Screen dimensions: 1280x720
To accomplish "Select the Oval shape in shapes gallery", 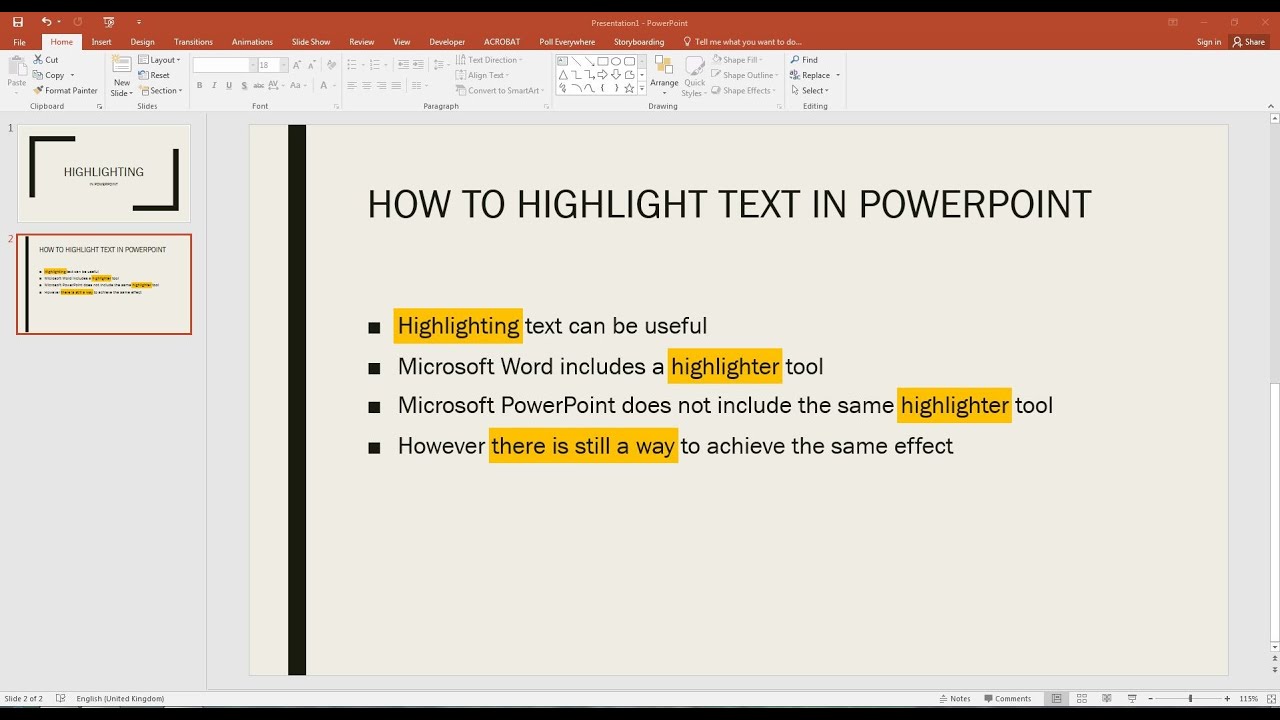I will [x=616, y=61].
